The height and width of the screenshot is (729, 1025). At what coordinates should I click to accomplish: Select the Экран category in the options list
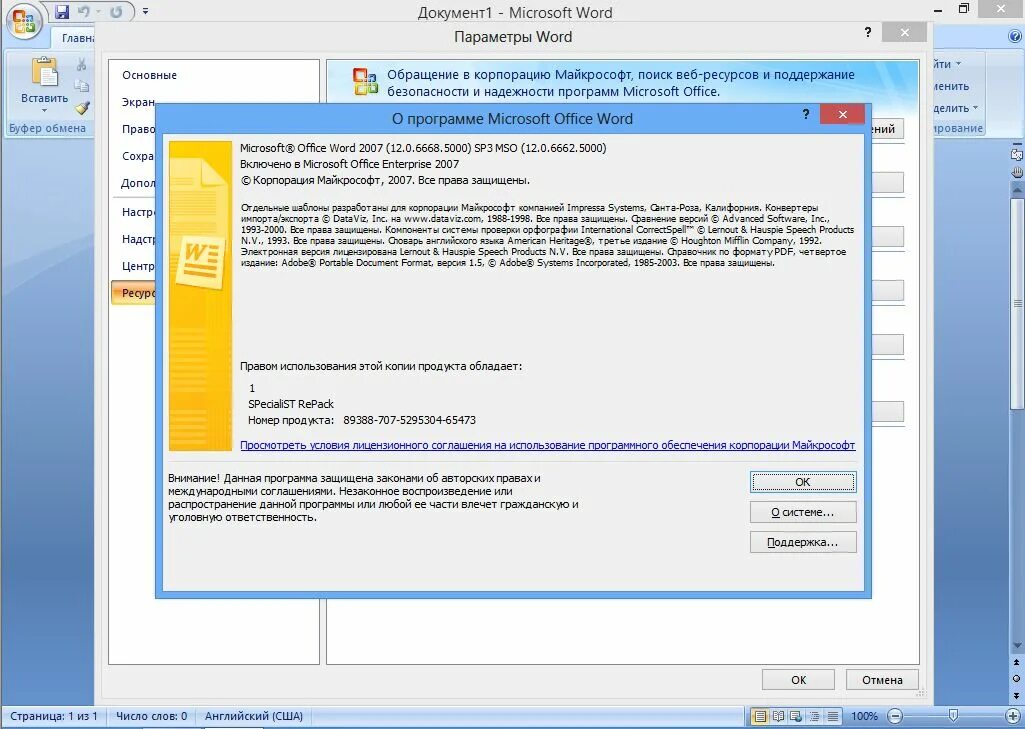(138, 102)
